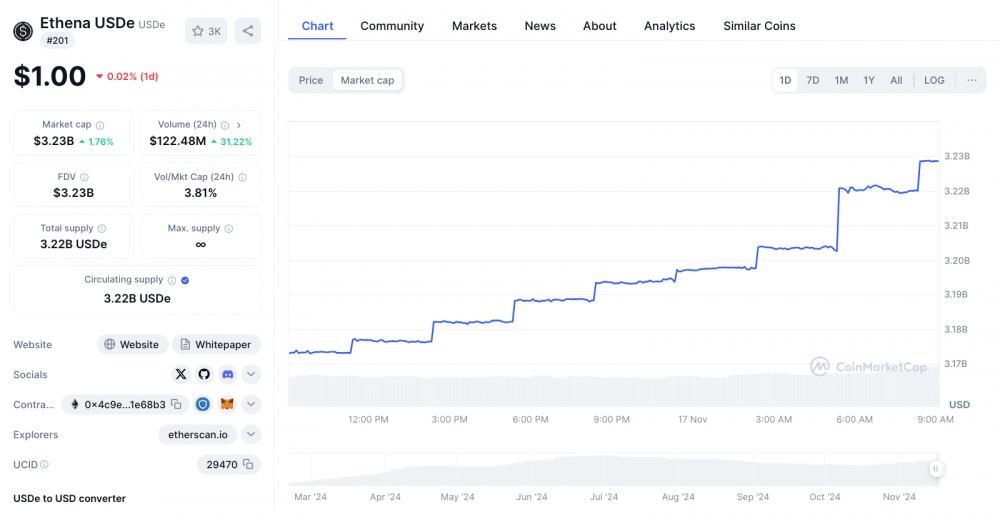
Task: Click the $1.00 price value
Action: pos(50,76)
